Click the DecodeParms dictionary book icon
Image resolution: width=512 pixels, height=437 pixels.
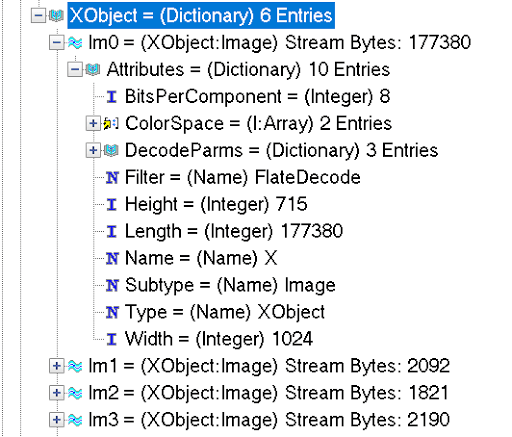[111, 150]
